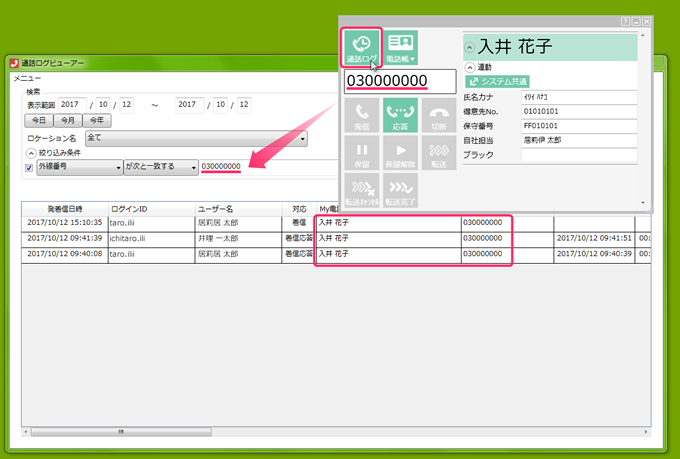Collapse the 入井 花子 contact header
Image resolution: width=680 pixels, height=459 pixels.
click(471, 47)
